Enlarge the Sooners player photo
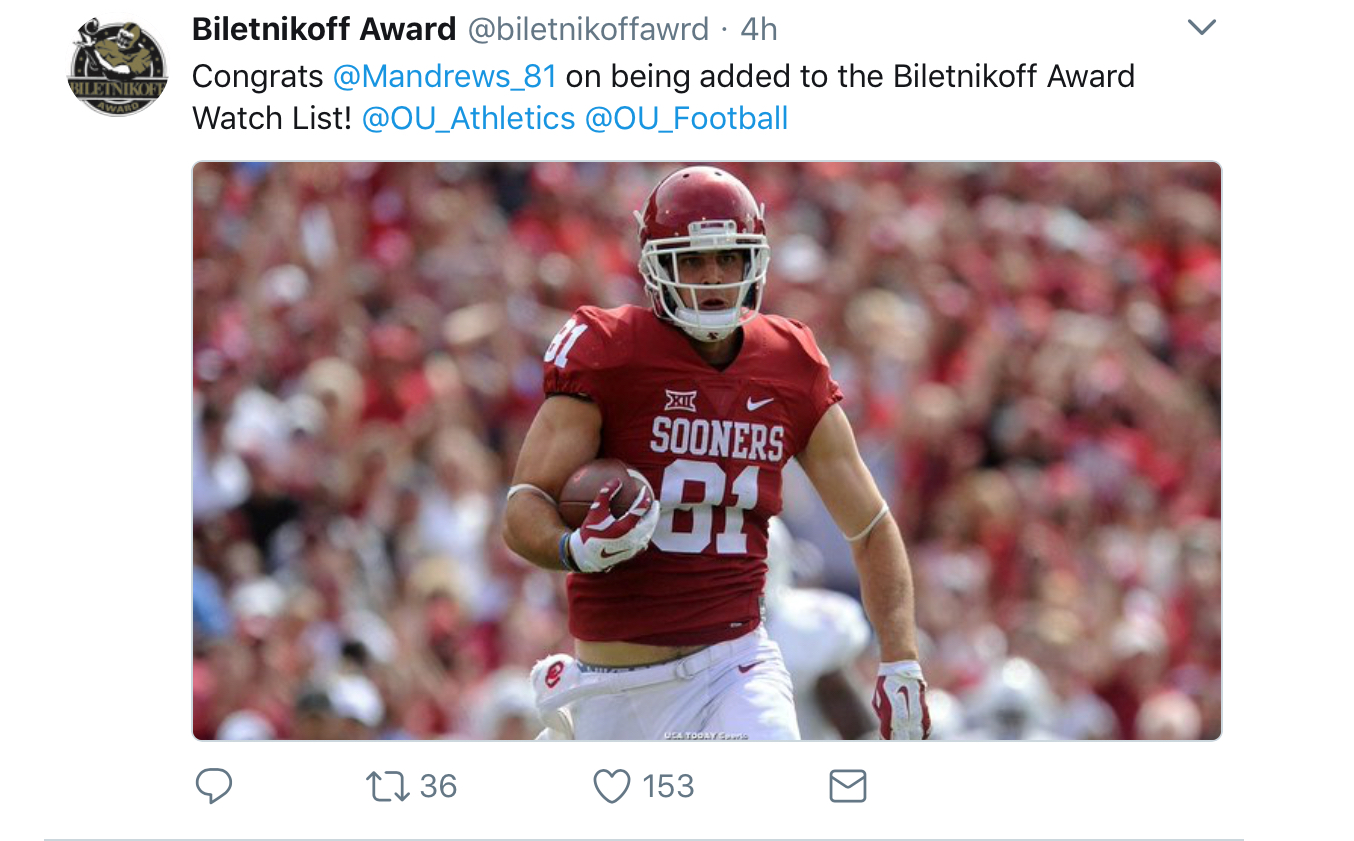Viewport: 1354px width, 841px height. click(x=706, y=450)
